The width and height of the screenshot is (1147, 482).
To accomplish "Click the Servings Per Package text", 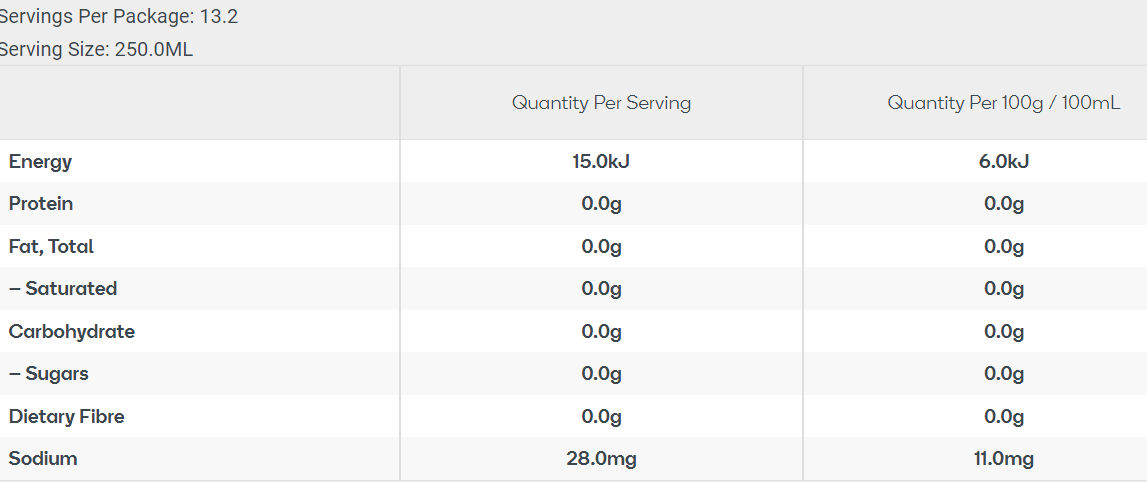I will [x=118, y=17].
